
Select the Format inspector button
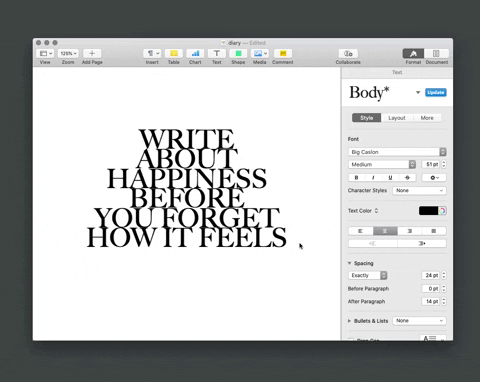pos(413,54)
